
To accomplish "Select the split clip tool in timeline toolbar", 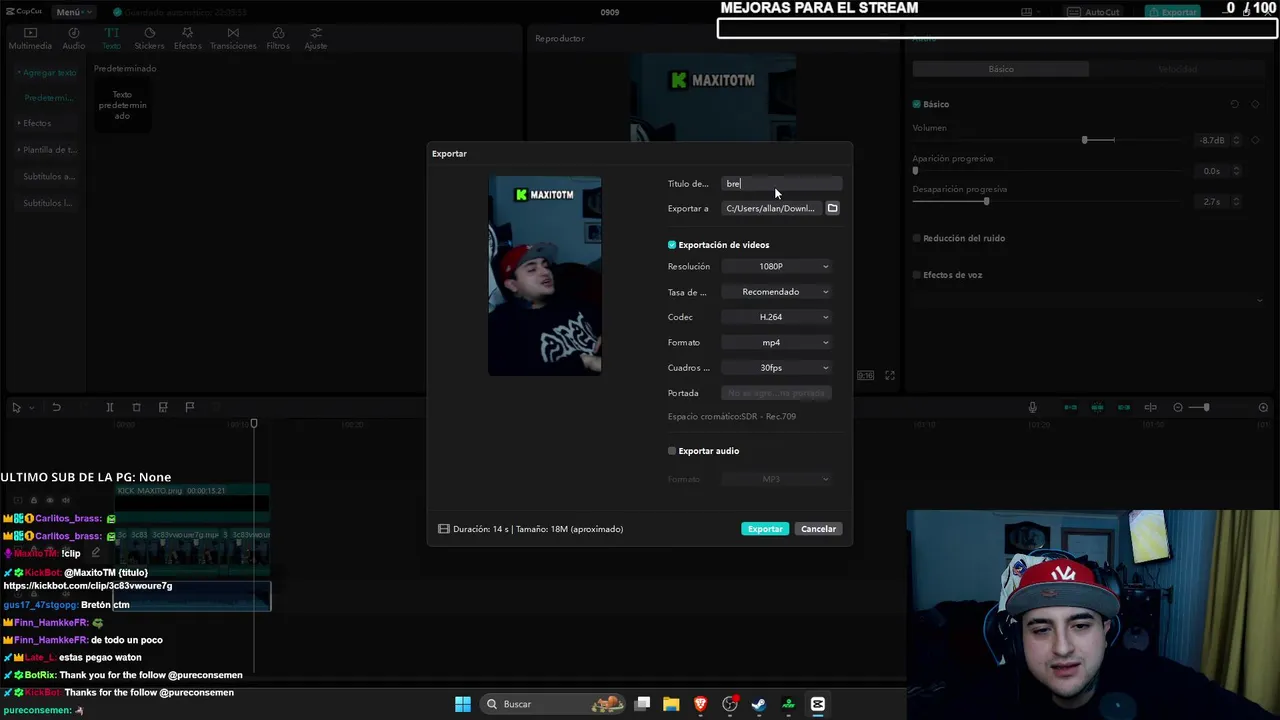I will click(x=110, y=407).
